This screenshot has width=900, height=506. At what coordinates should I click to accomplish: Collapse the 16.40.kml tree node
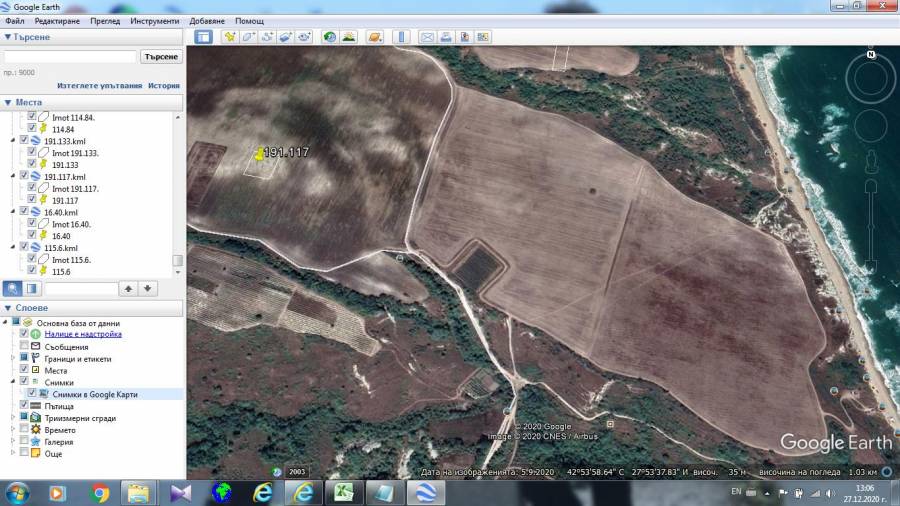click(12, 212)
